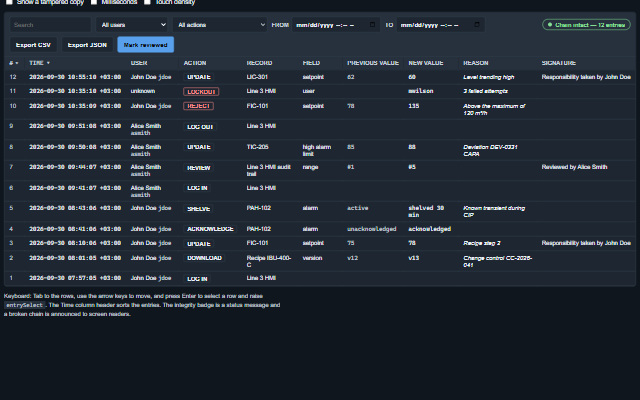
Task: Select the ACKNOWLEDGE action badge
Action: click(x=210, y=229)
